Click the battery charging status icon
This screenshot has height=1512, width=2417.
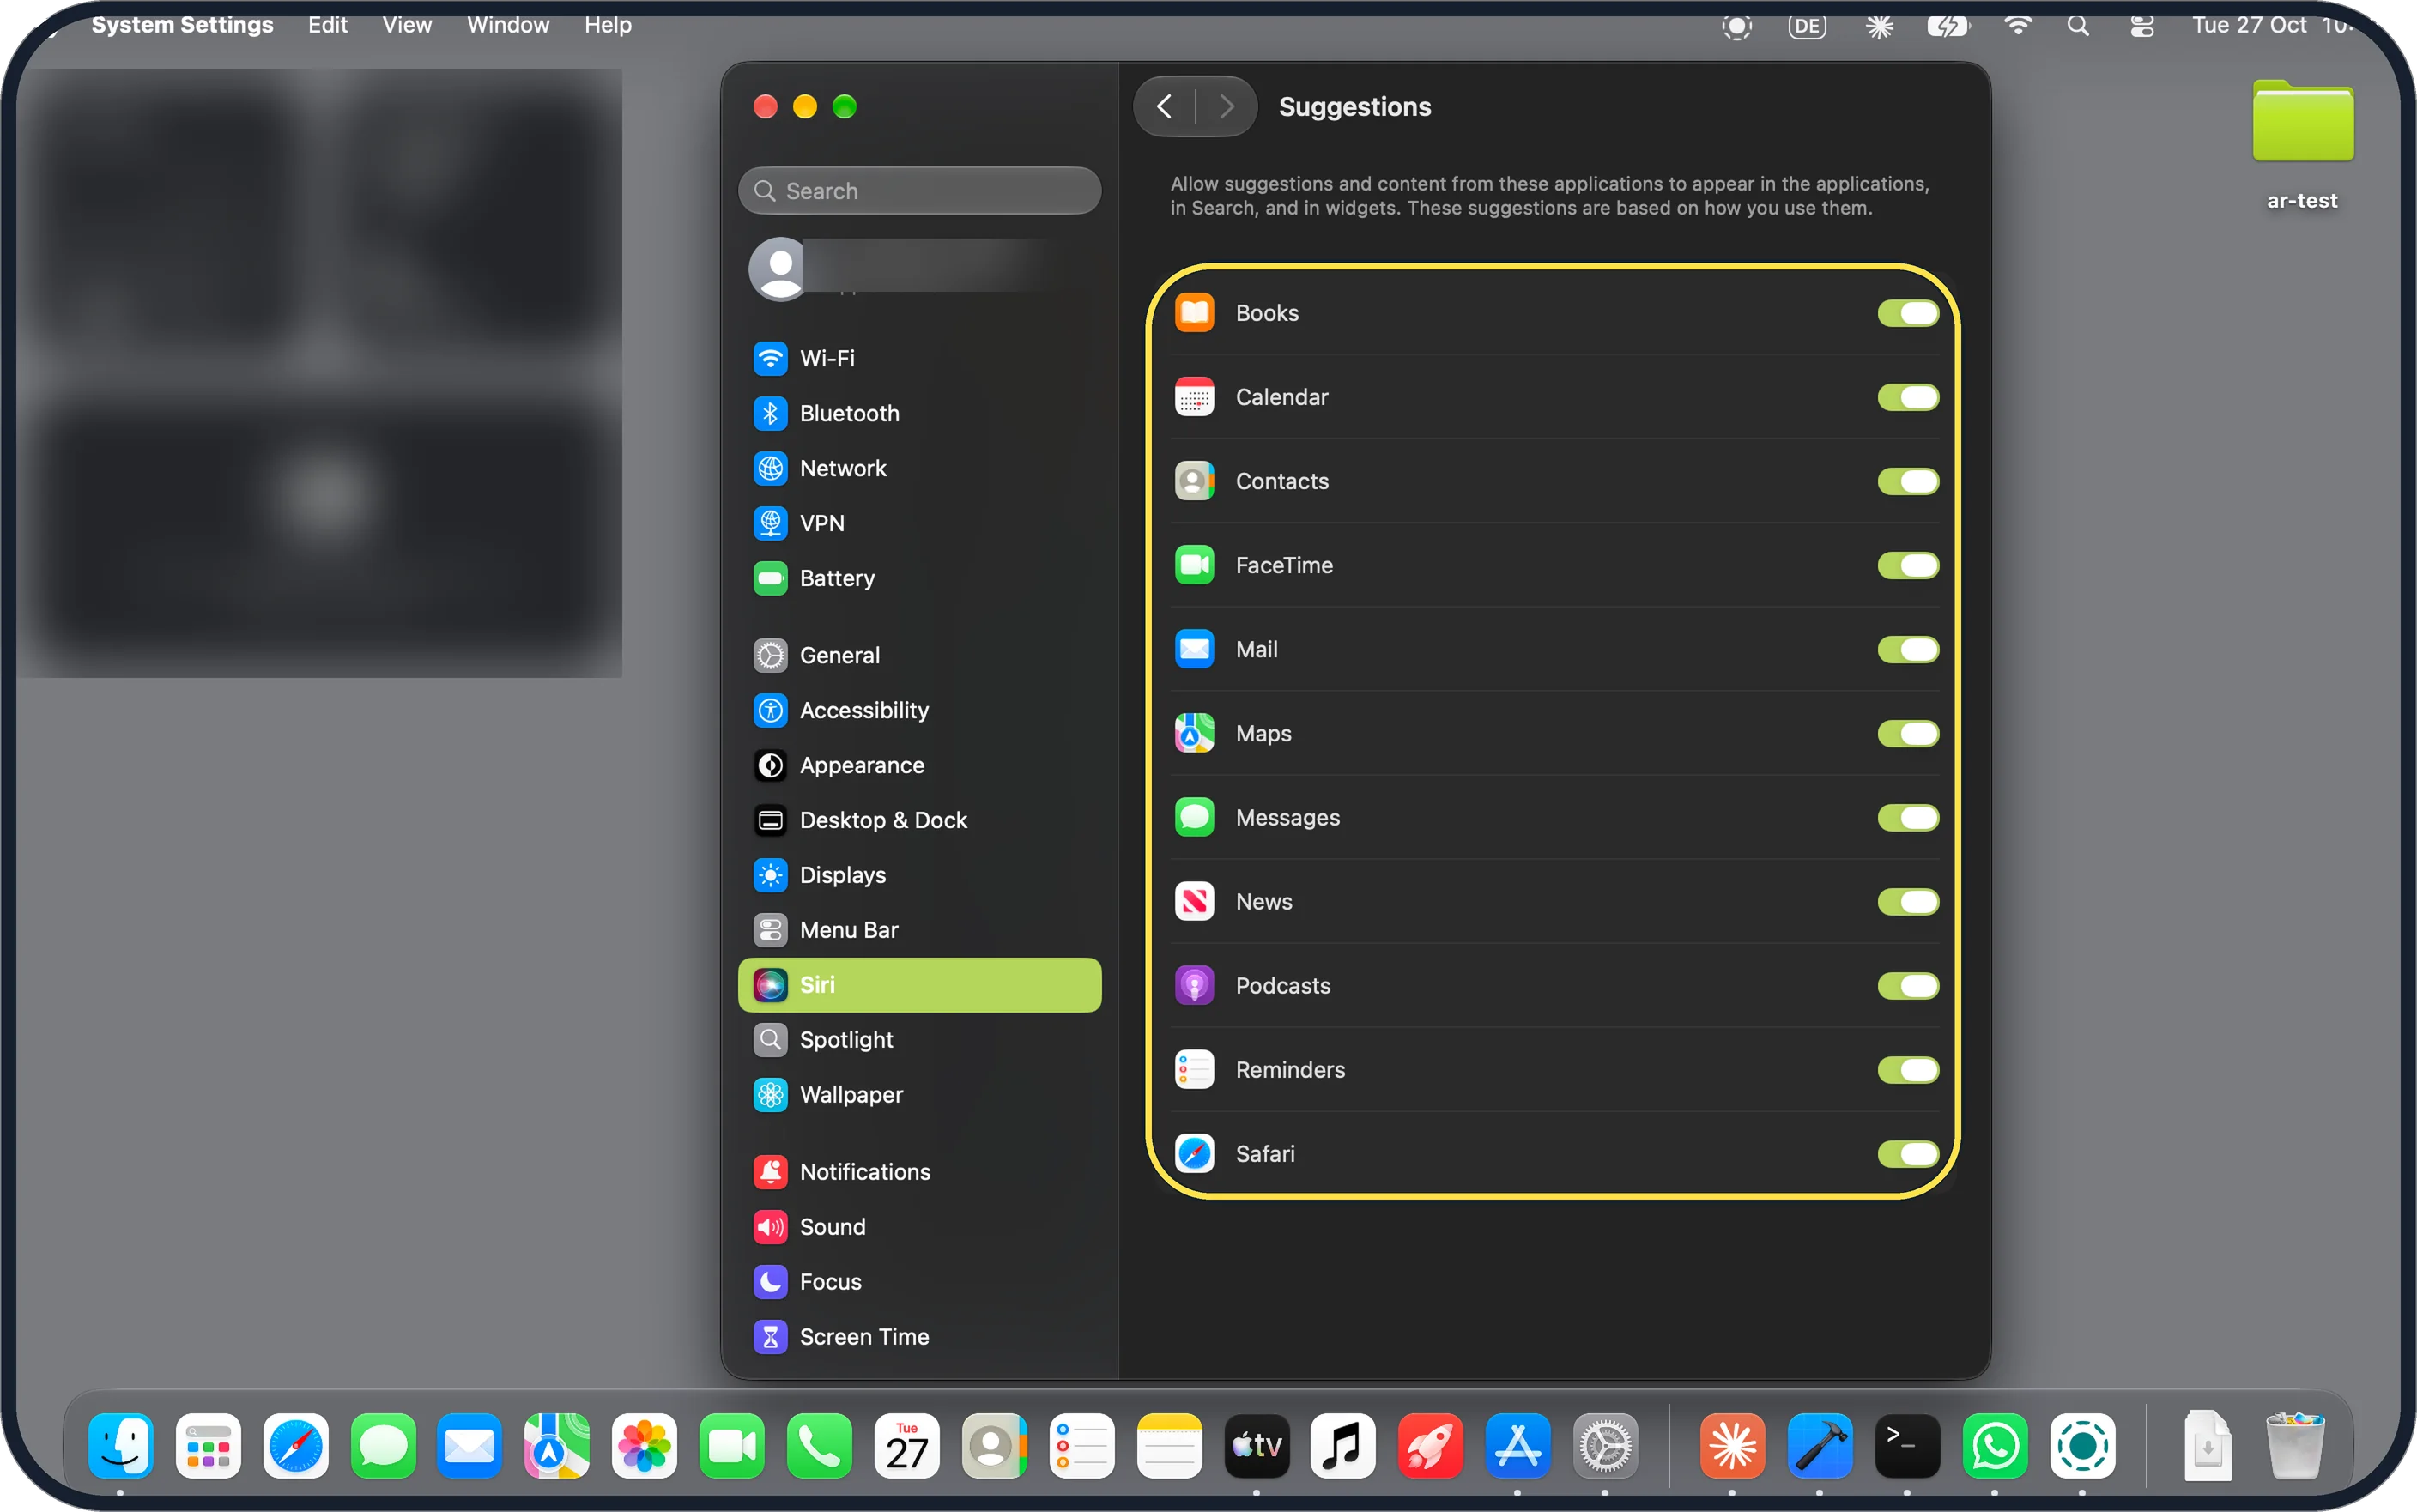coord(1947,26)
